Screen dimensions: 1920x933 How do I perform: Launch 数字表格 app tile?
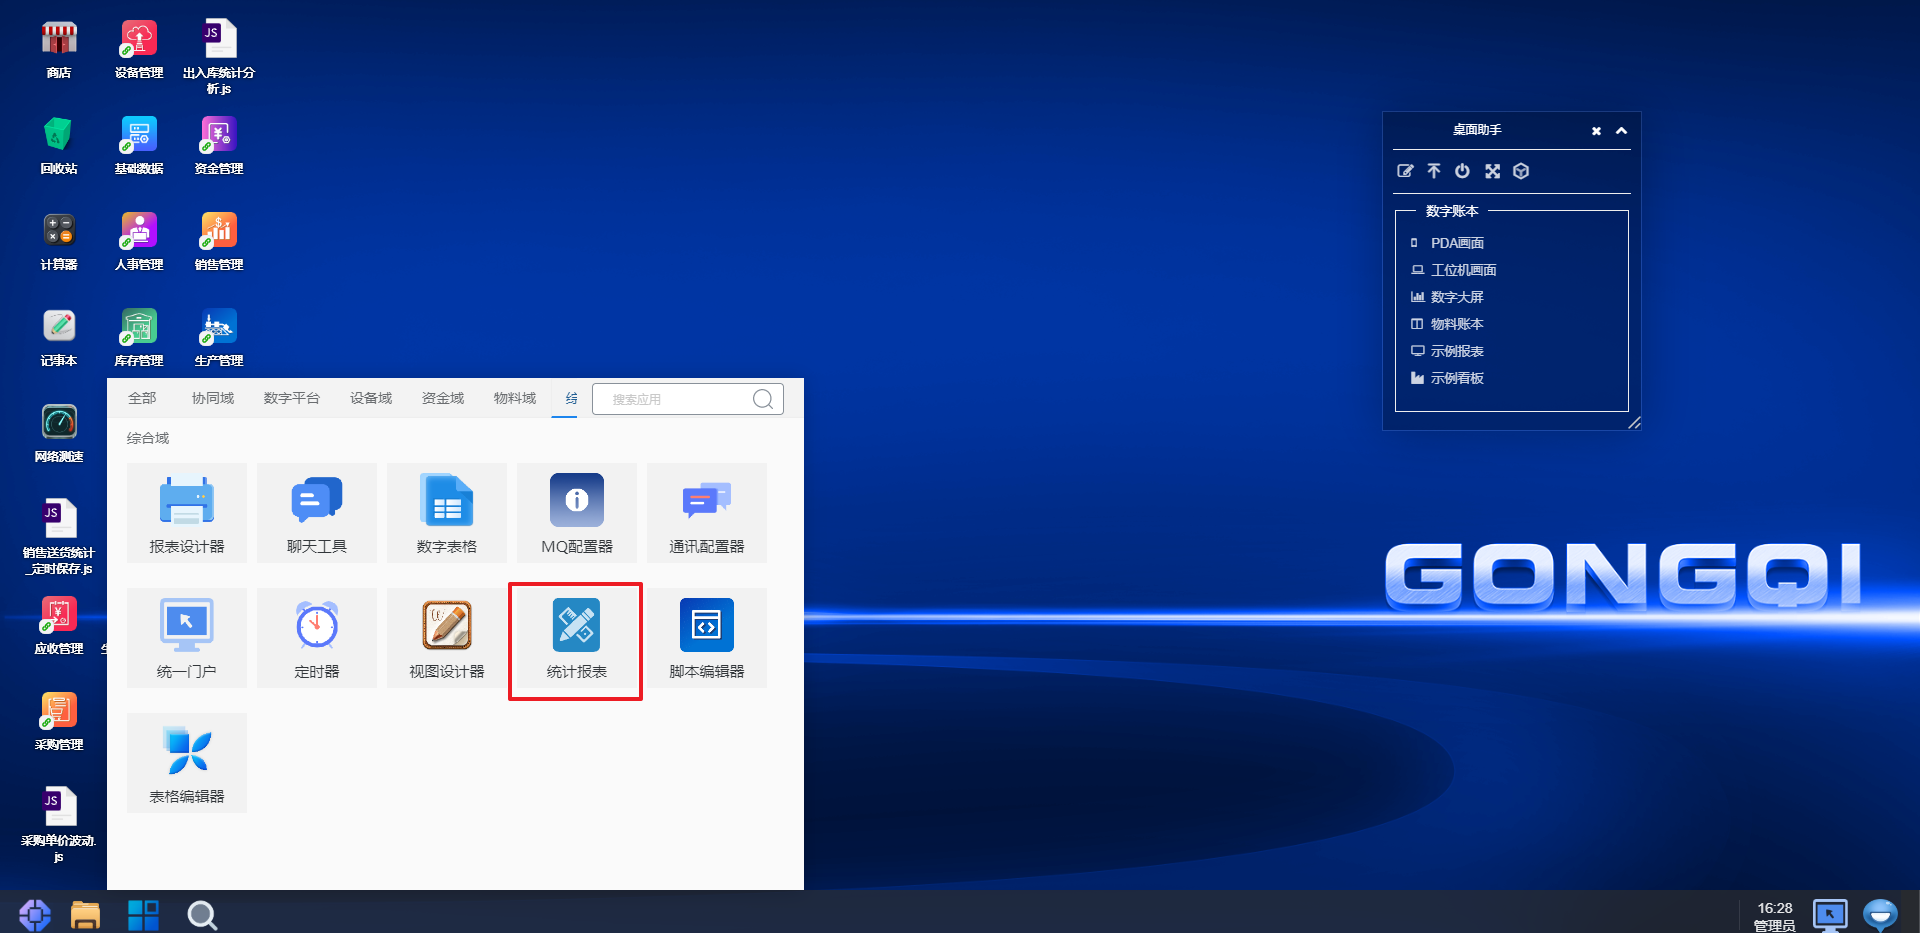447,513
